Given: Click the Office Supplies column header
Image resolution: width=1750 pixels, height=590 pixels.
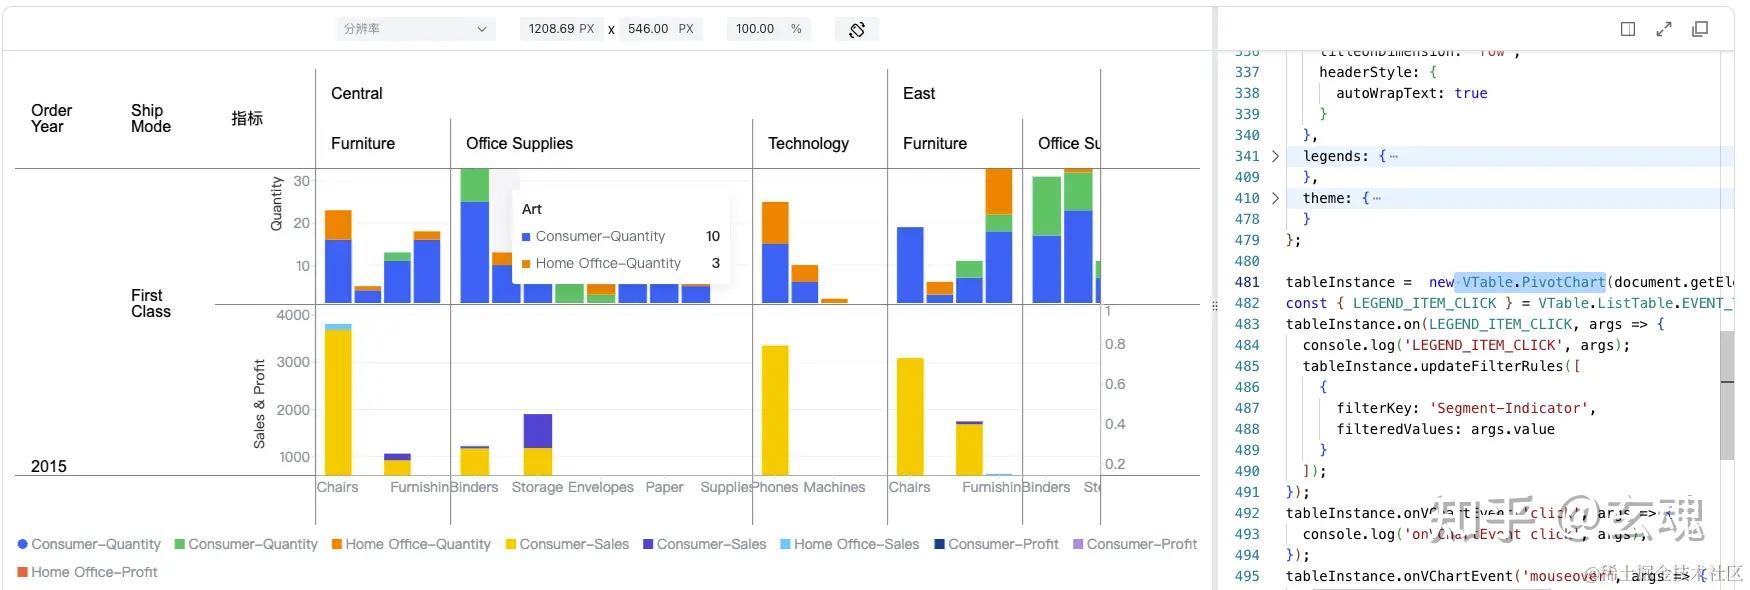Looking at the screenshot, I should 519,143.
